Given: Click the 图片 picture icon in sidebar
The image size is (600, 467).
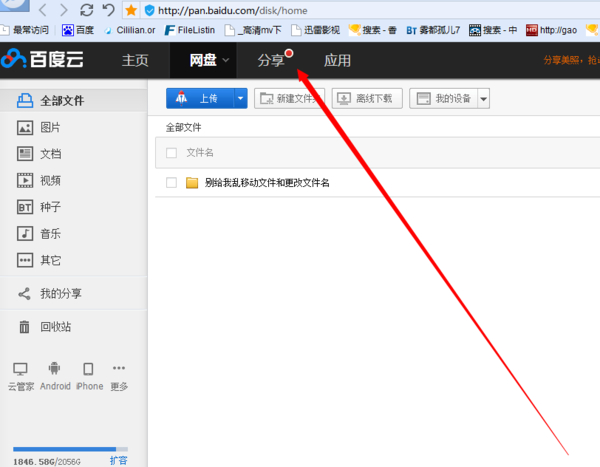Looking at the screenshot, I should click(x=25, y=127).
